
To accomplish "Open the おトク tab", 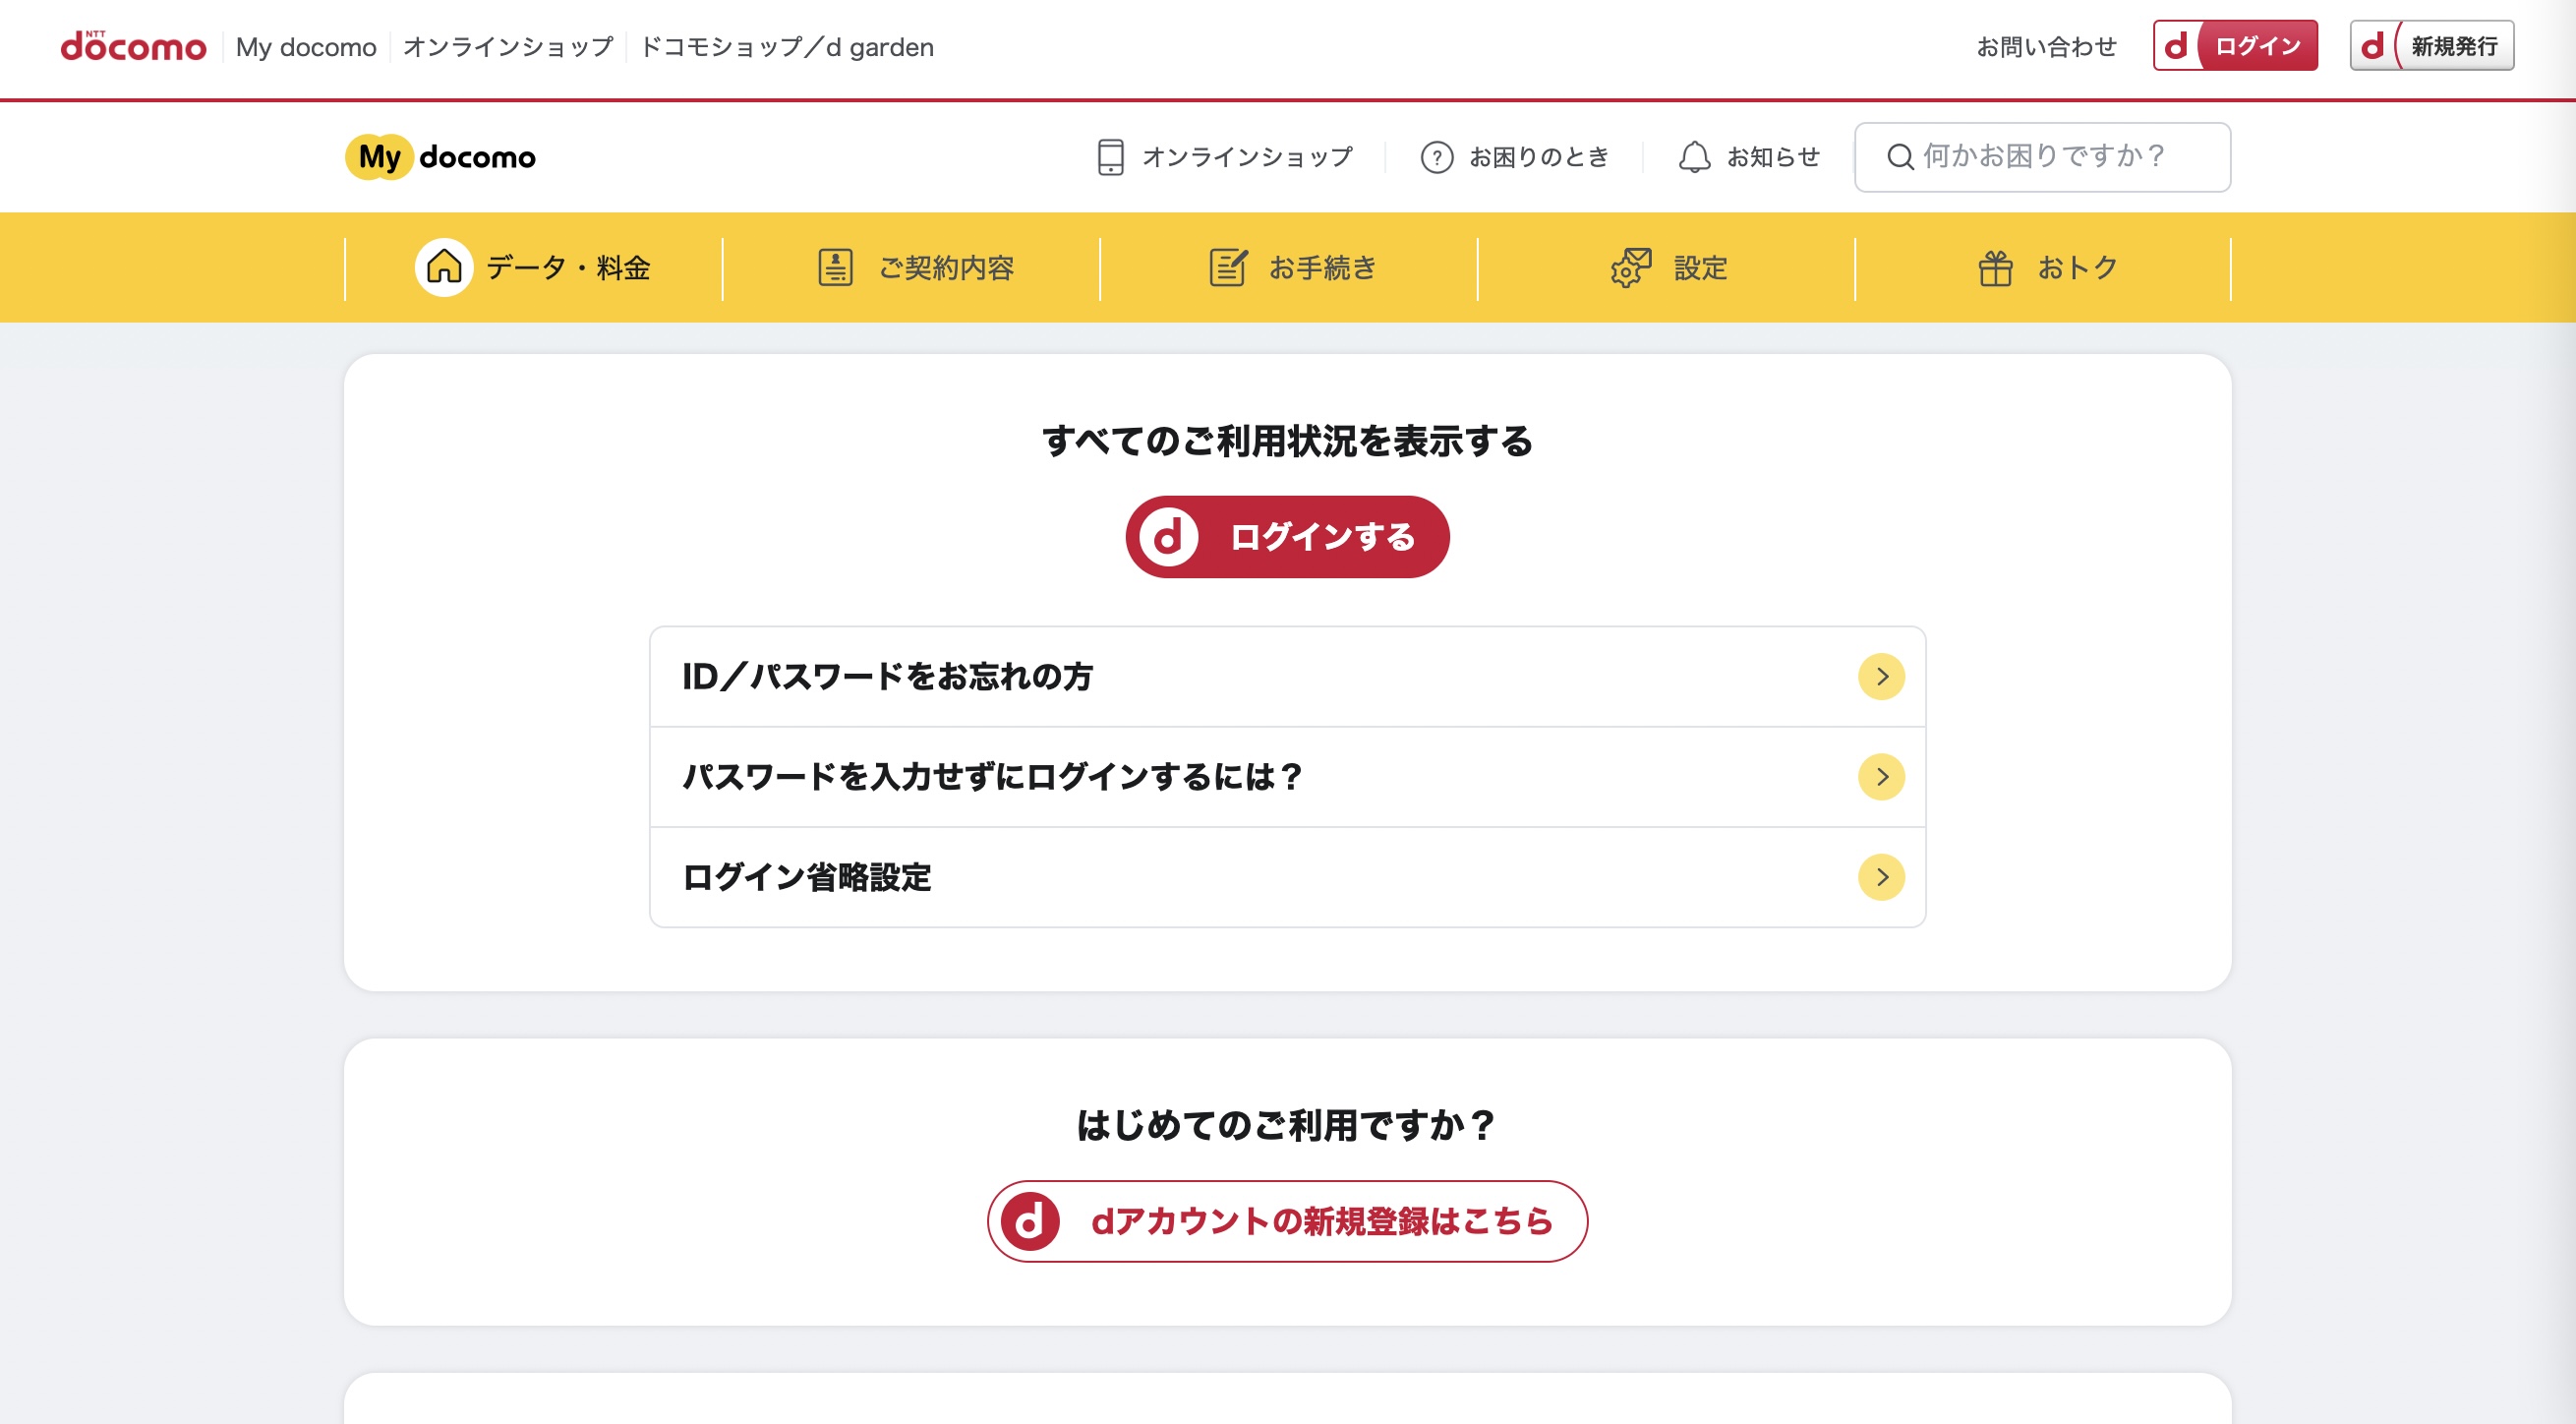I will click(2043, 267).
